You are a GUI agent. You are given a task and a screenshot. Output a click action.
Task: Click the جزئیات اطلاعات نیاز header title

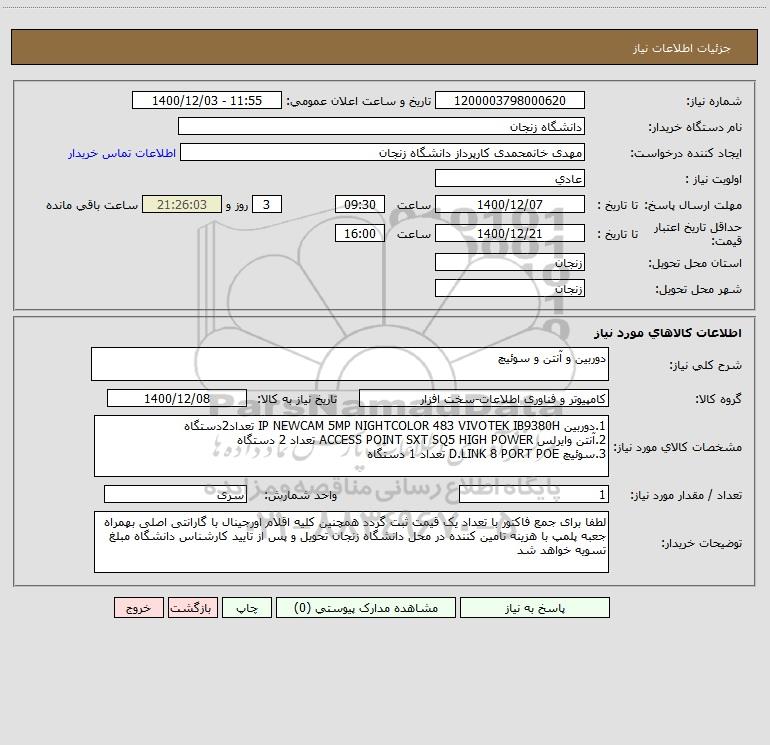(682, 48)
